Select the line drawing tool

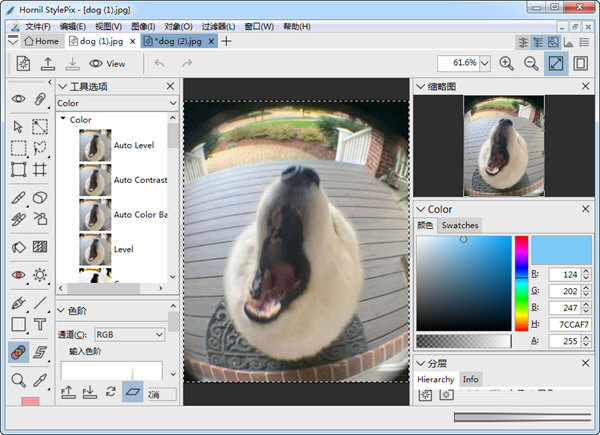point(40,303)
